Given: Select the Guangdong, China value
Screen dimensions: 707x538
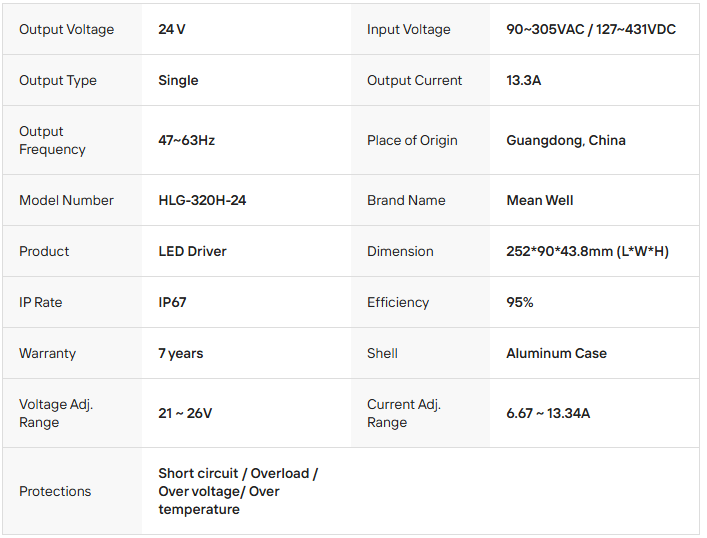Looking at the screenshot, I should coord(566,140).
